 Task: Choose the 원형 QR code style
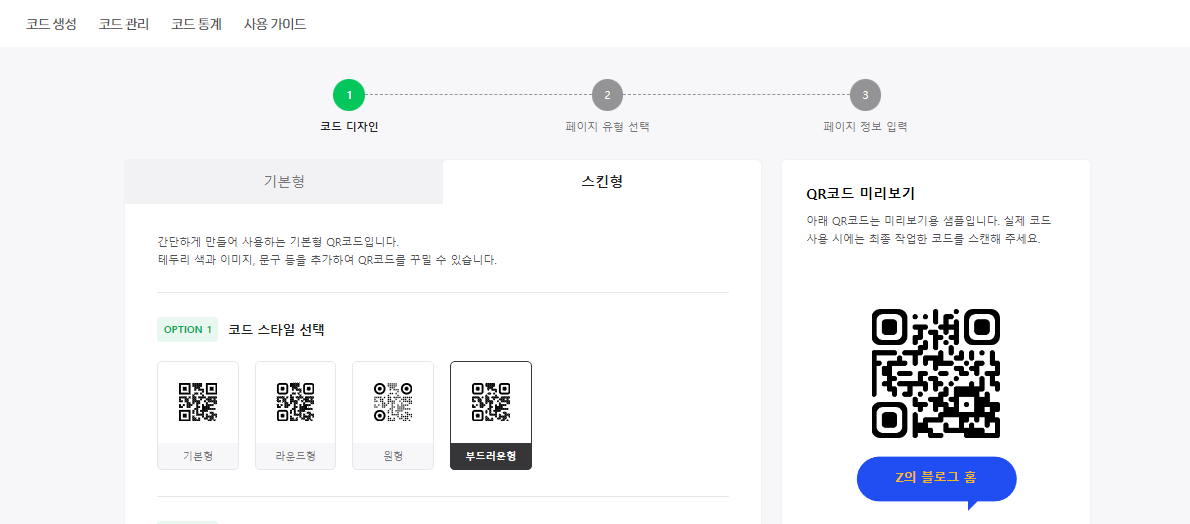(393, 415)
